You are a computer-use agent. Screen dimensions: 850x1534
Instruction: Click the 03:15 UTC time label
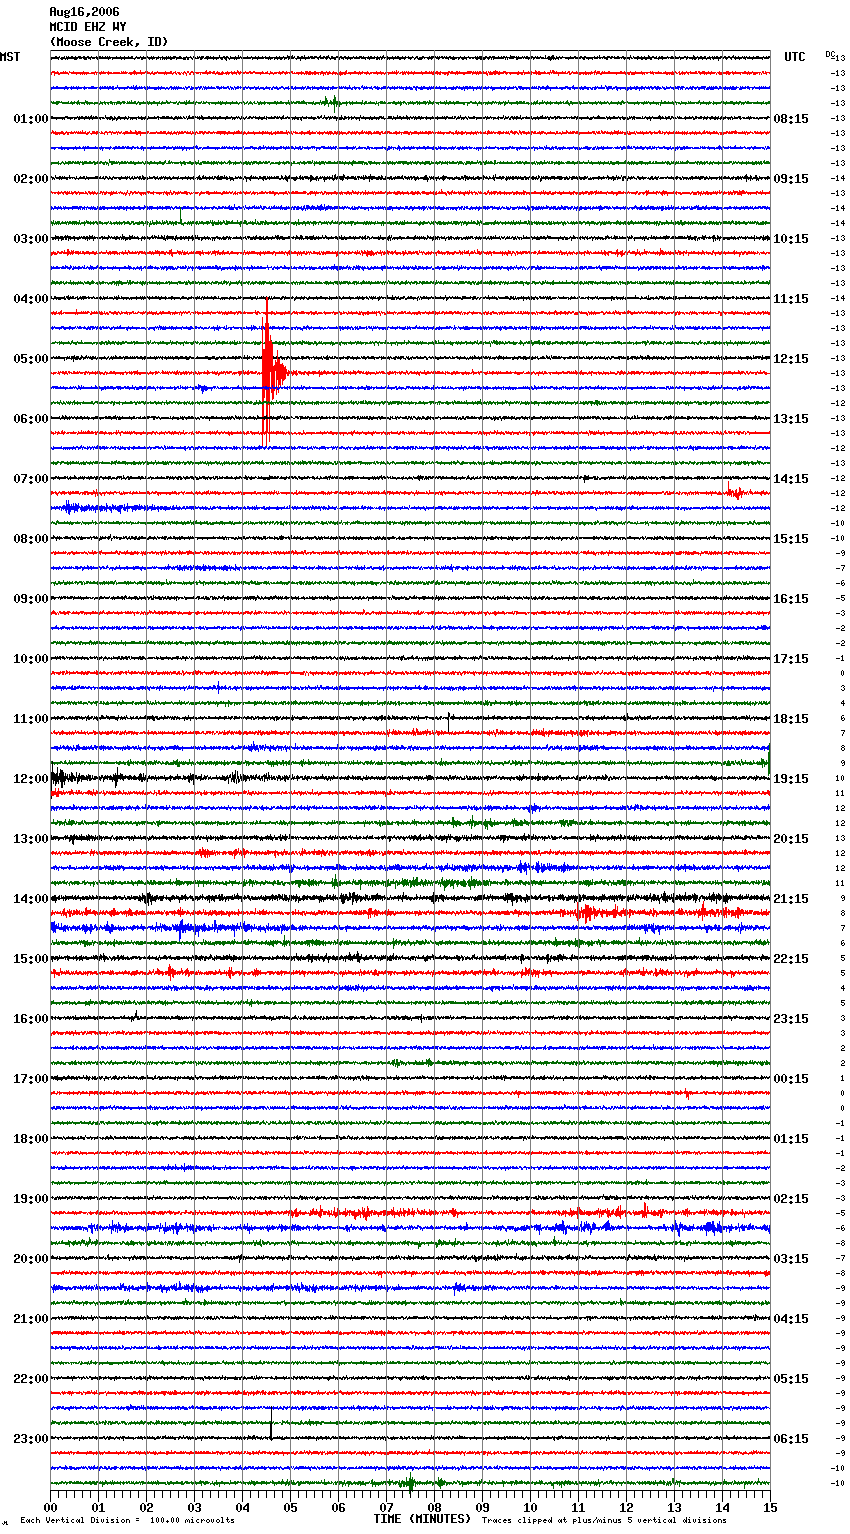click(x=791, y=1259)
